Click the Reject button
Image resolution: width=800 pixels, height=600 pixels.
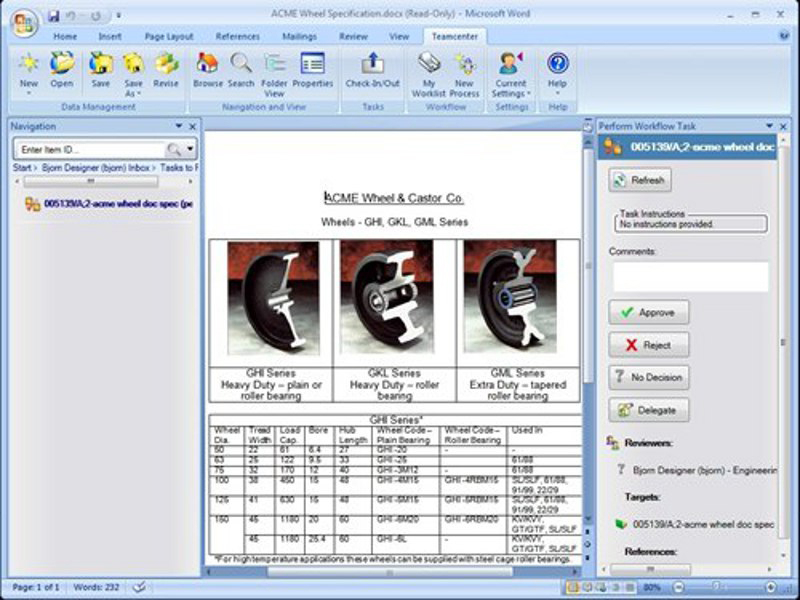(x=648, y=345)
